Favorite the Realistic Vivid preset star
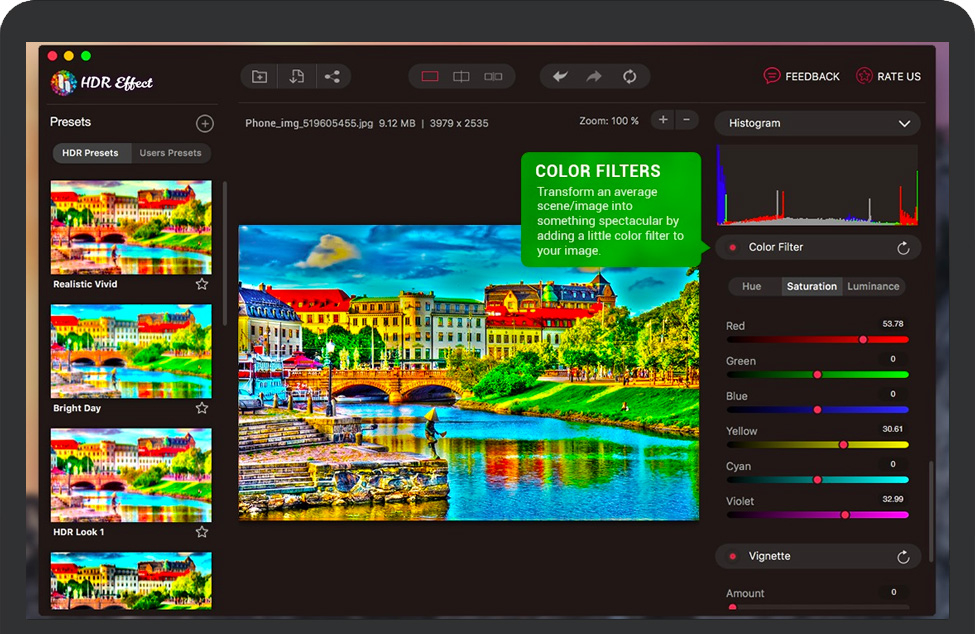This screenshot has height=634, width=975. [x=202, y=284]
